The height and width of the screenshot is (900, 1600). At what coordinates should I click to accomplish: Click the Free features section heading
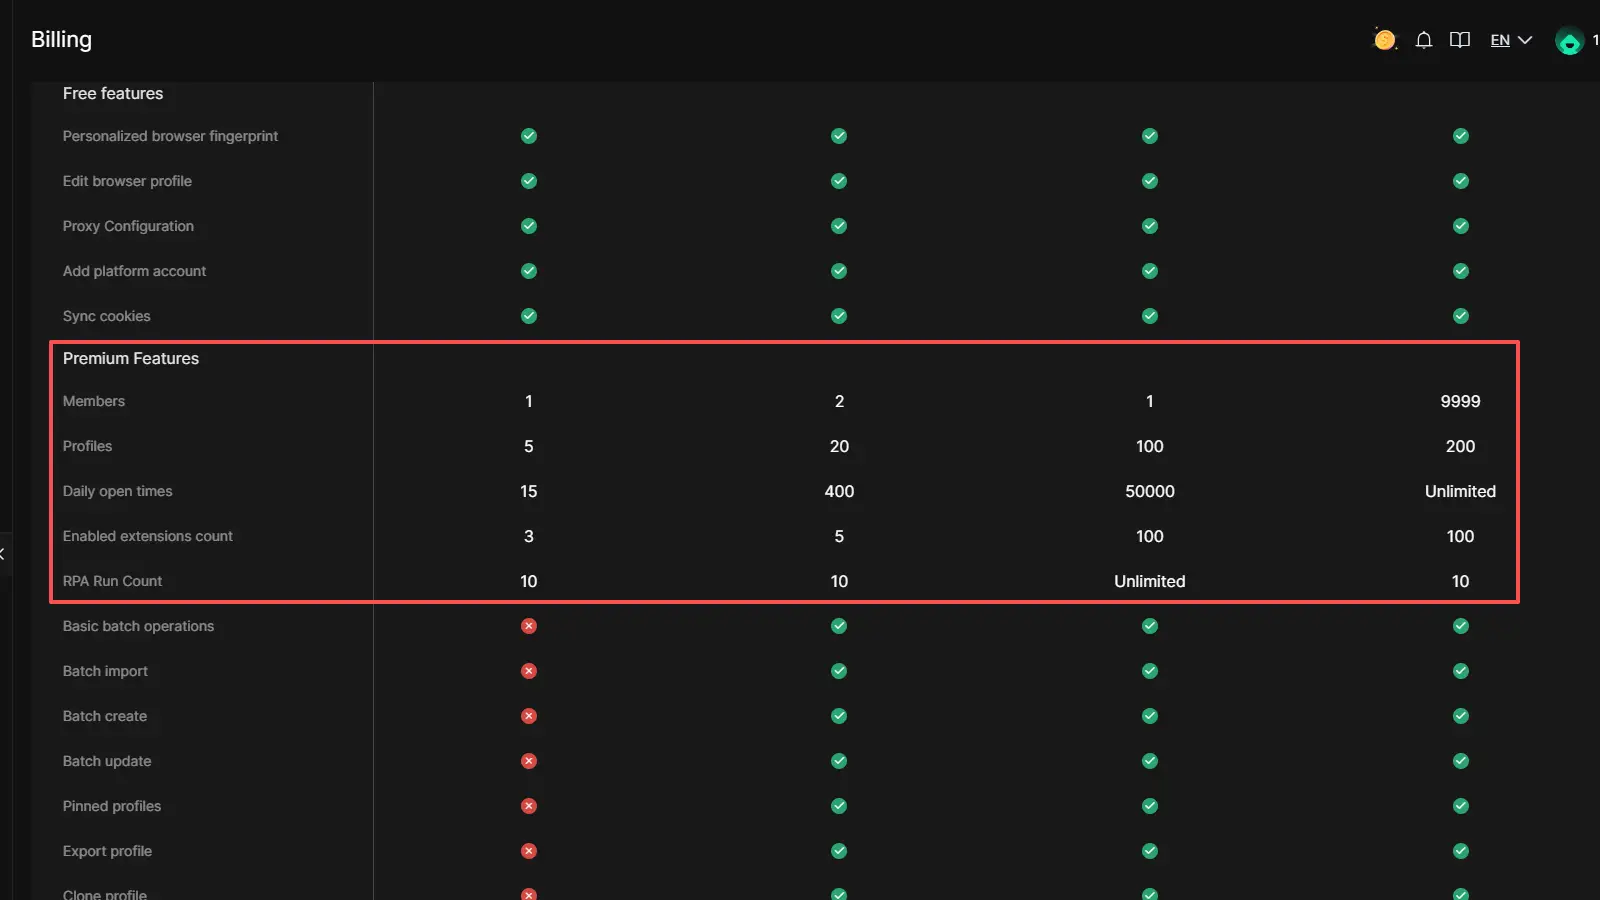tap(113, 93)
